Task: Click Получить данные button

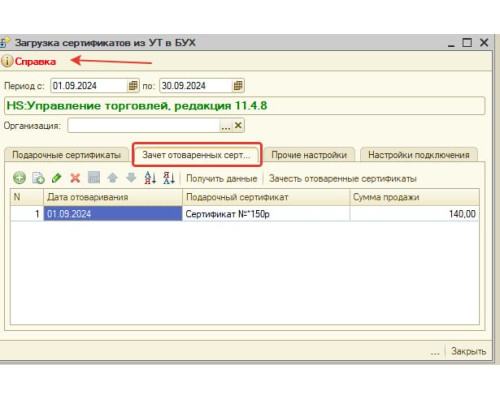Action: pyautogui.click(x=222, y=179)
